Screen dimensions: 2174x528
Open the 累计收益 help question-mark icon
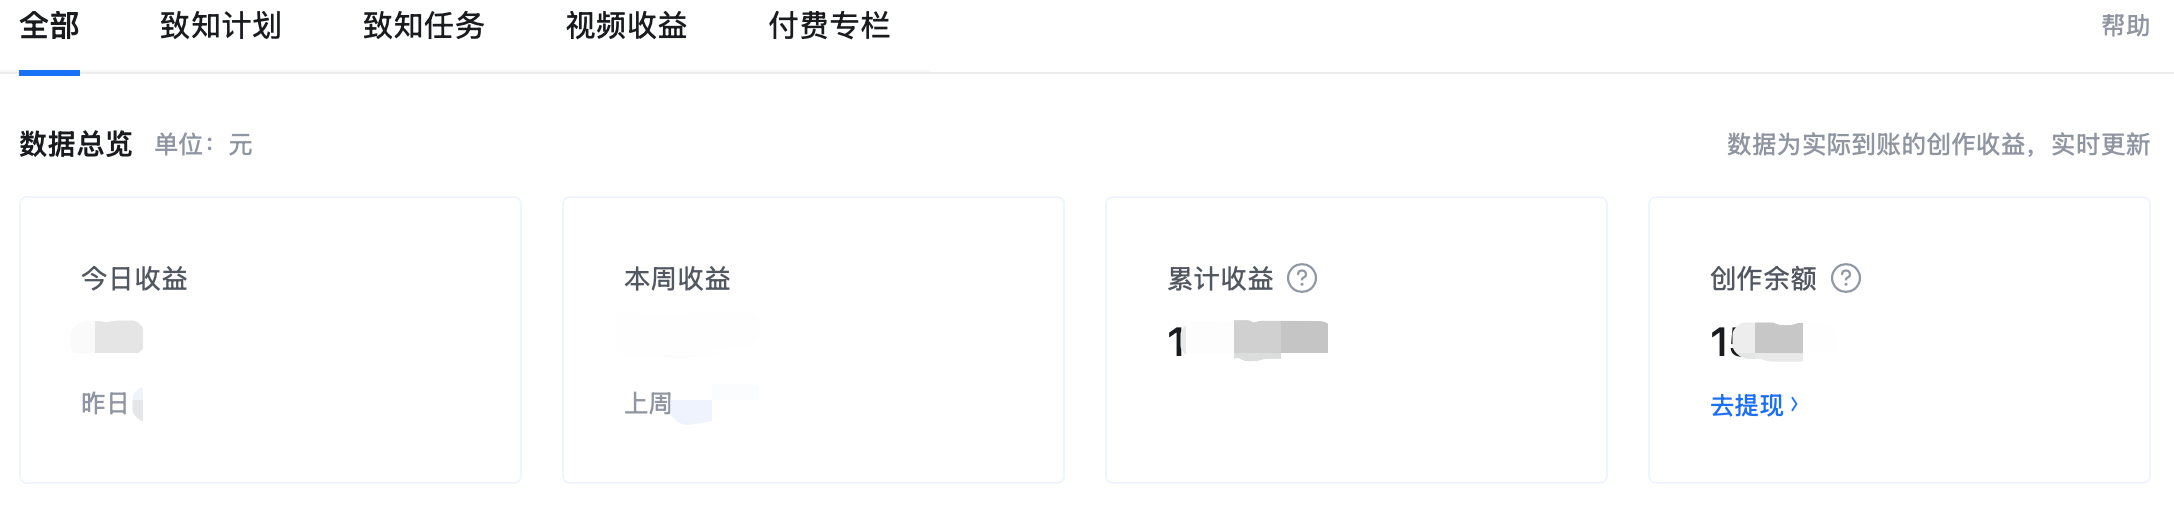(x=1301, y=278)
